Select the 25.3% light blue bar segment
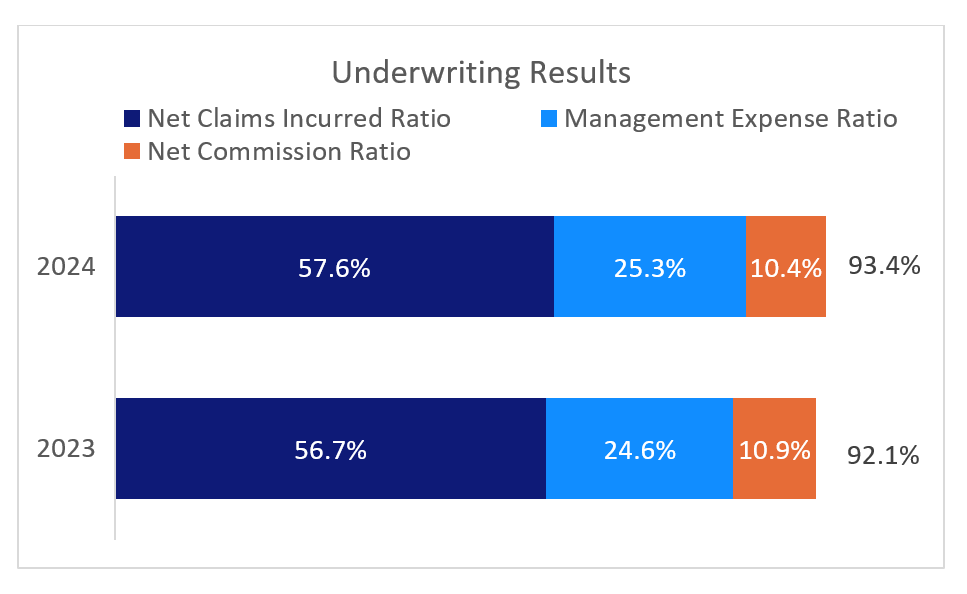 pyautogui.click(x=649, y=267)
